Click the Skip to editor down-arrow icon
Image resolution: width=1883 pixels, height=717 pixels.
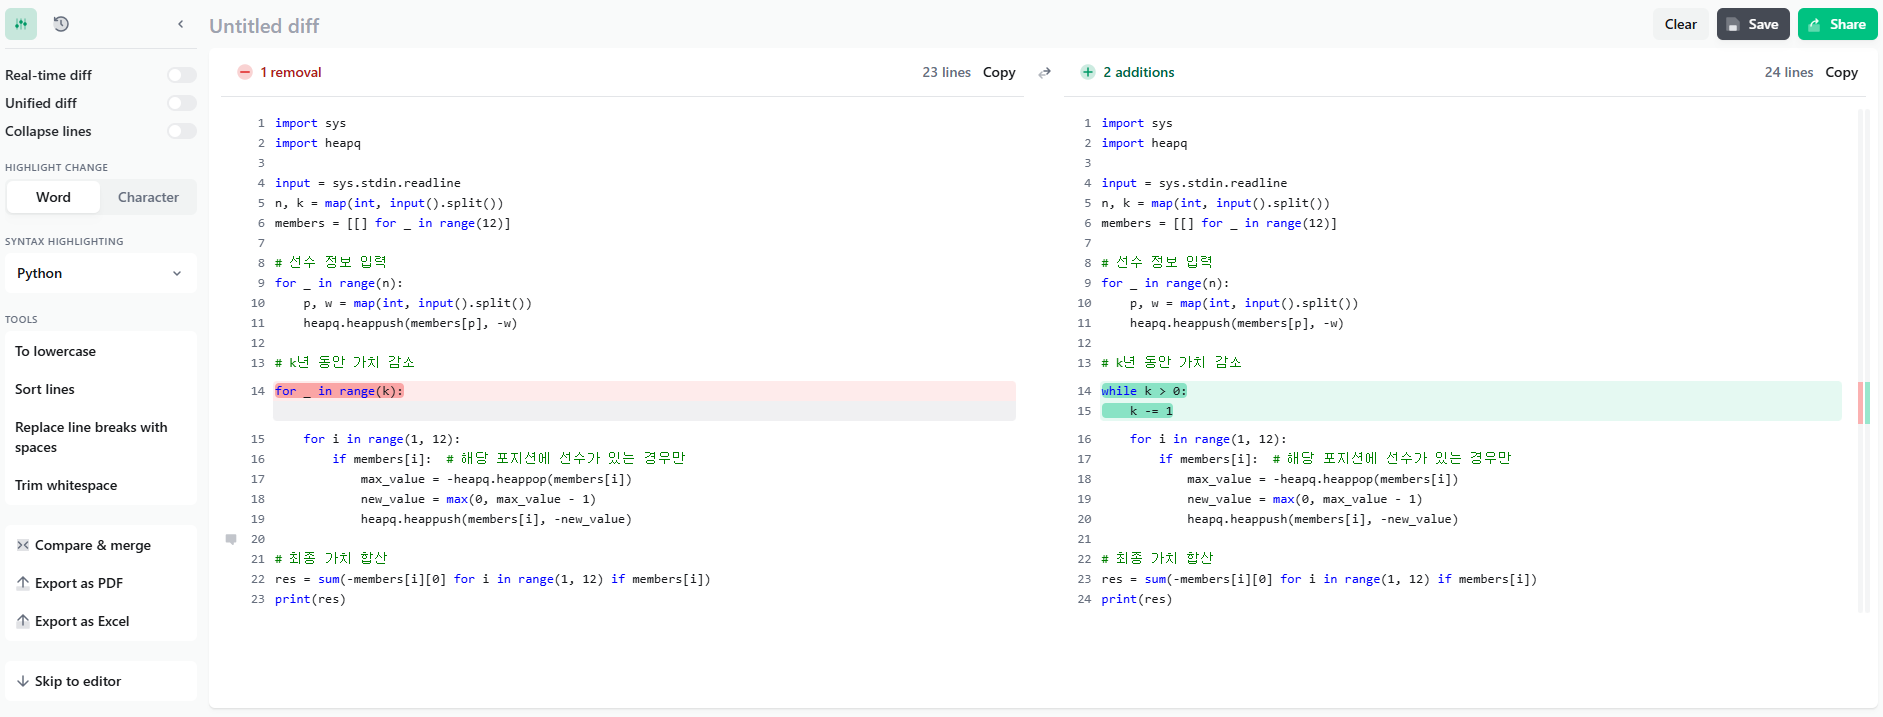pyautogui.click(x=23, y=681)
